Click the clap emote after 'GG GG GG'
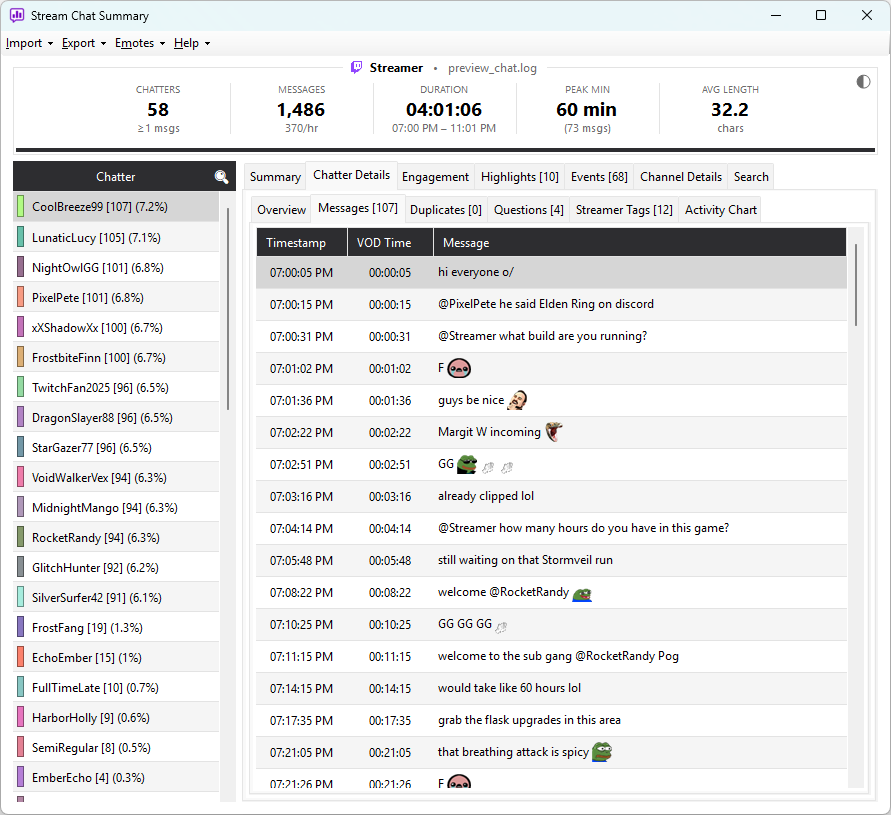 coord(501,627)
